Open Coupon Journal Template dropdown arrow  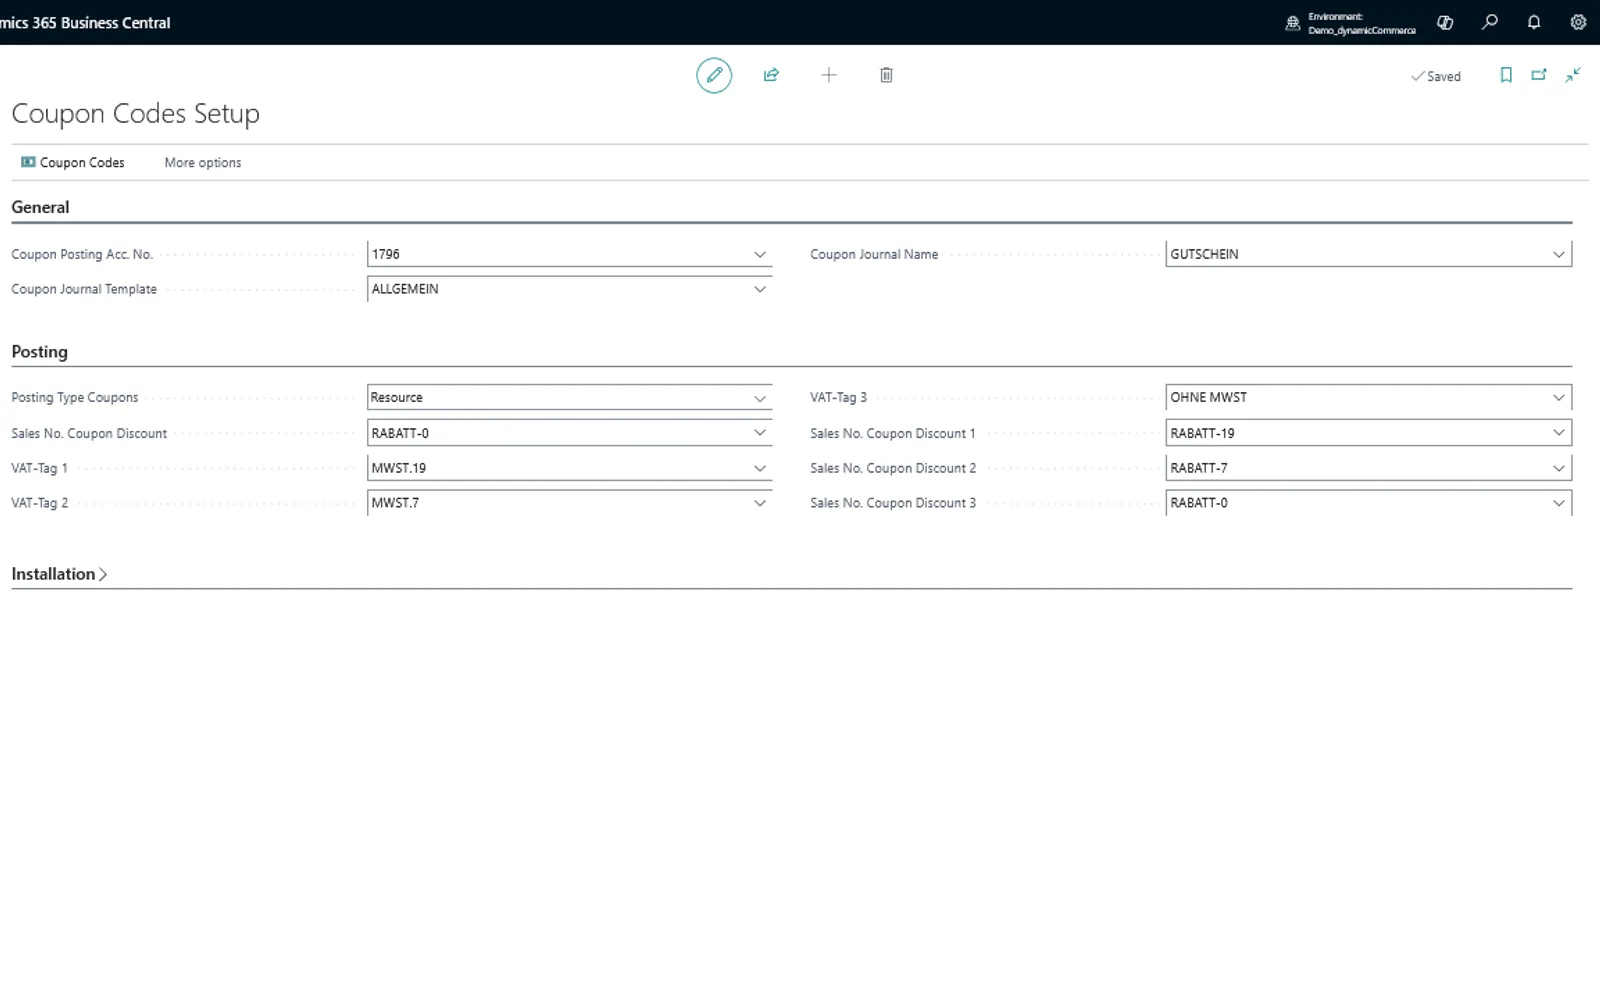pos(760,289)
